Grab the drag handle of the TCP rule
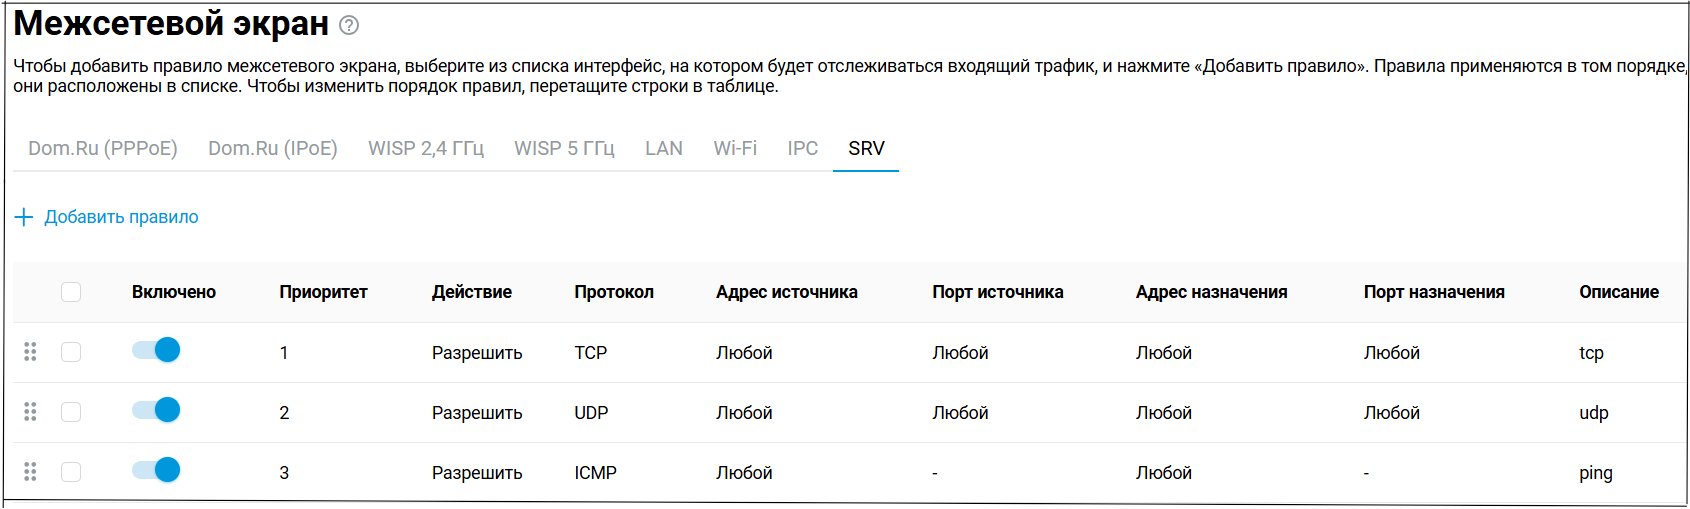The height and width of the screenshot is (509, 1690). click(x=30, y=352)
